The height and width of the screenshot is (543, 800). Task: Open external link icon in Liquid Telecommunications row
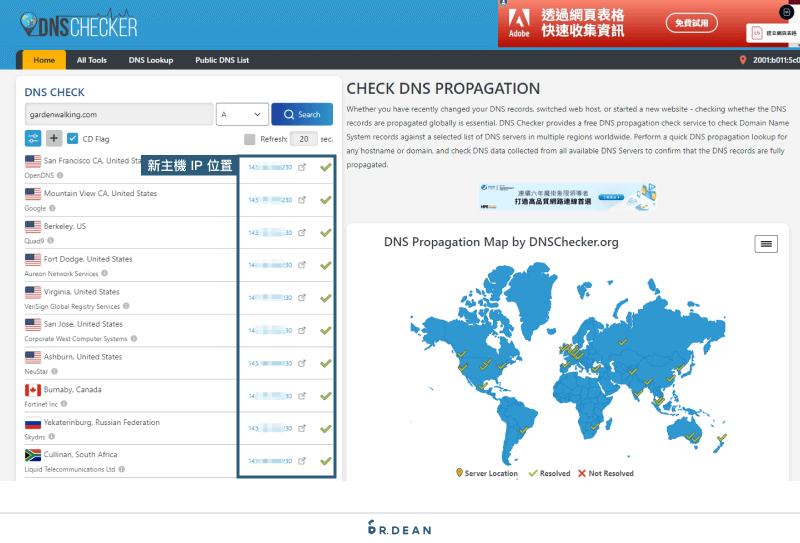pyautogui.click(x=302, y=461)
